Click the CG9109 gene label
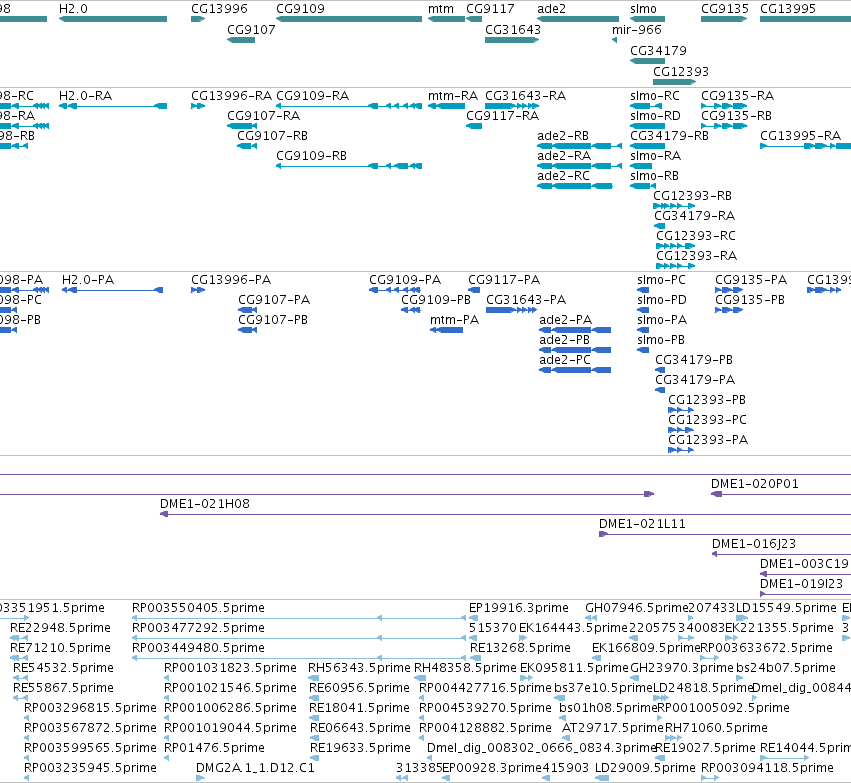Image resolution: width=851 pixels, height=783 pixels. coord(301,9)
